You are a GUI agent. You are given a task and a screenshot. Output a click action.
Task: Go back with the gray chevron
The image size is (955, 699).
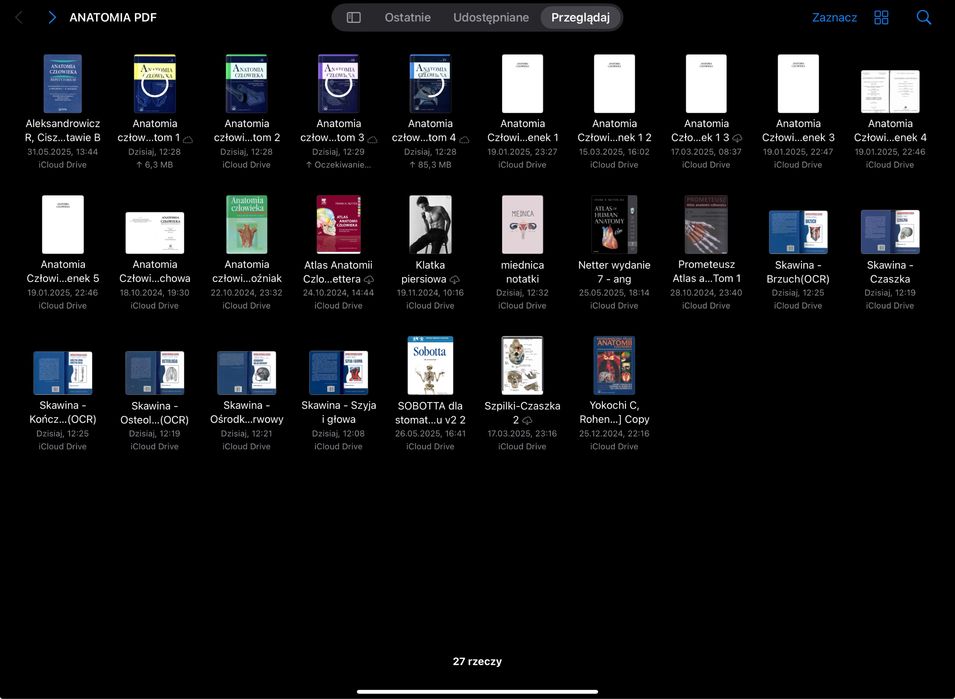(x=19, y=18)
